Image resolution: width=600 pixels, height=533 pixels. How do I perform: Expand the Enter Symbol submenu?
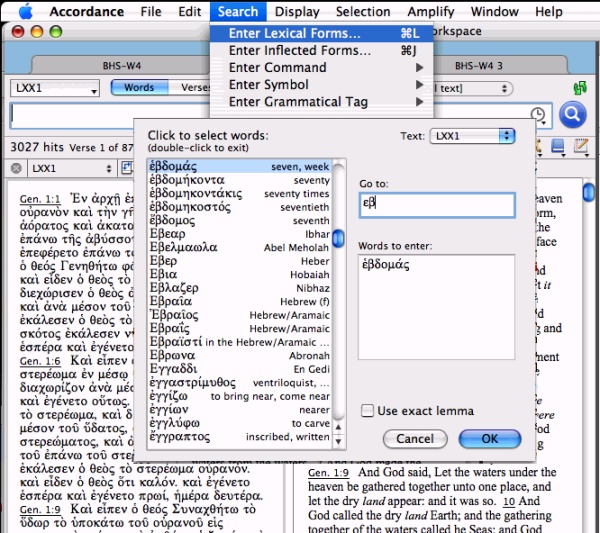tap(321, 85)
